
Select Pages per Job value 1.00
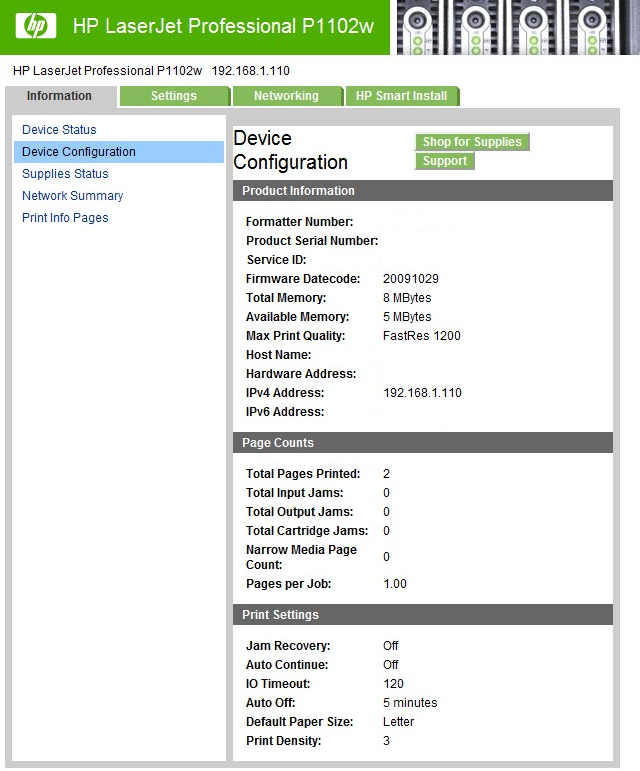(x=395, y=584)
